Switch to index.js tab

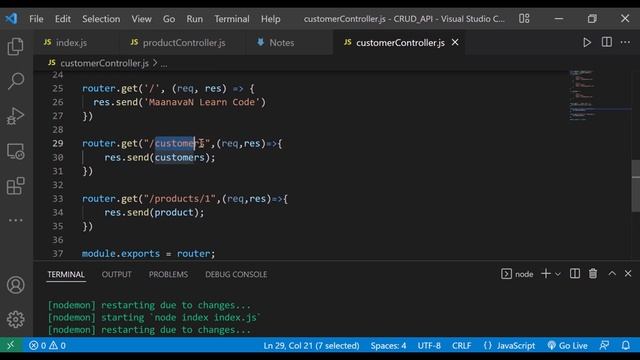[76, 42]
